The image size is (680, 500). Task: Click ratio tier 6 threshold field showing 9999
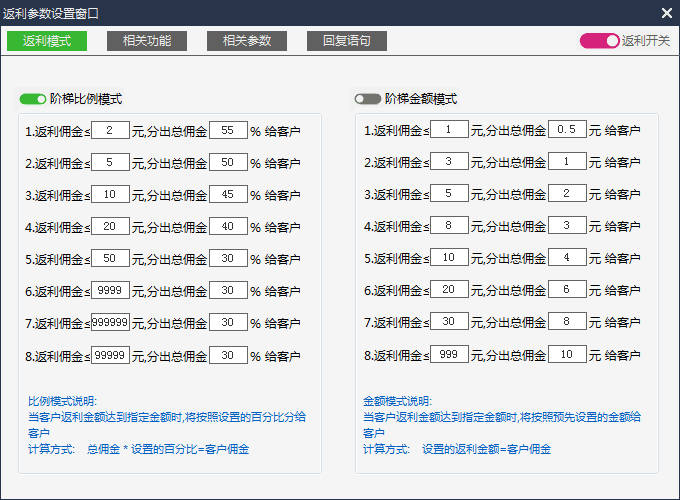click(110, 290)
